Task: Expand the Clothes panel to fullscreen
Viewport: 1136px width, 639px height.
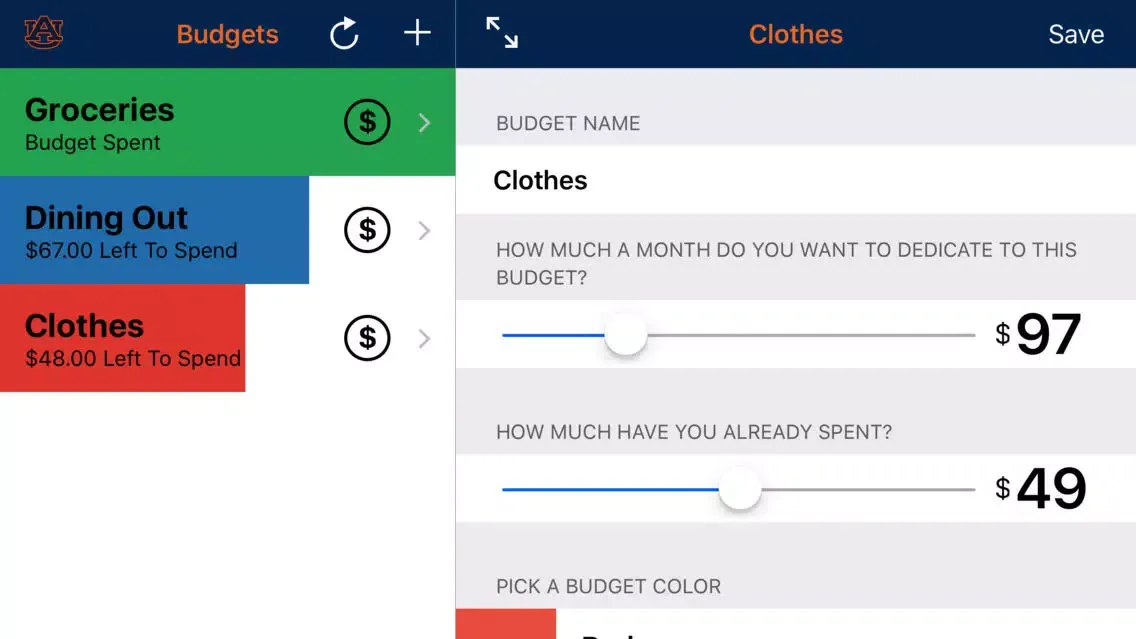Action: (x=502, y=33)
